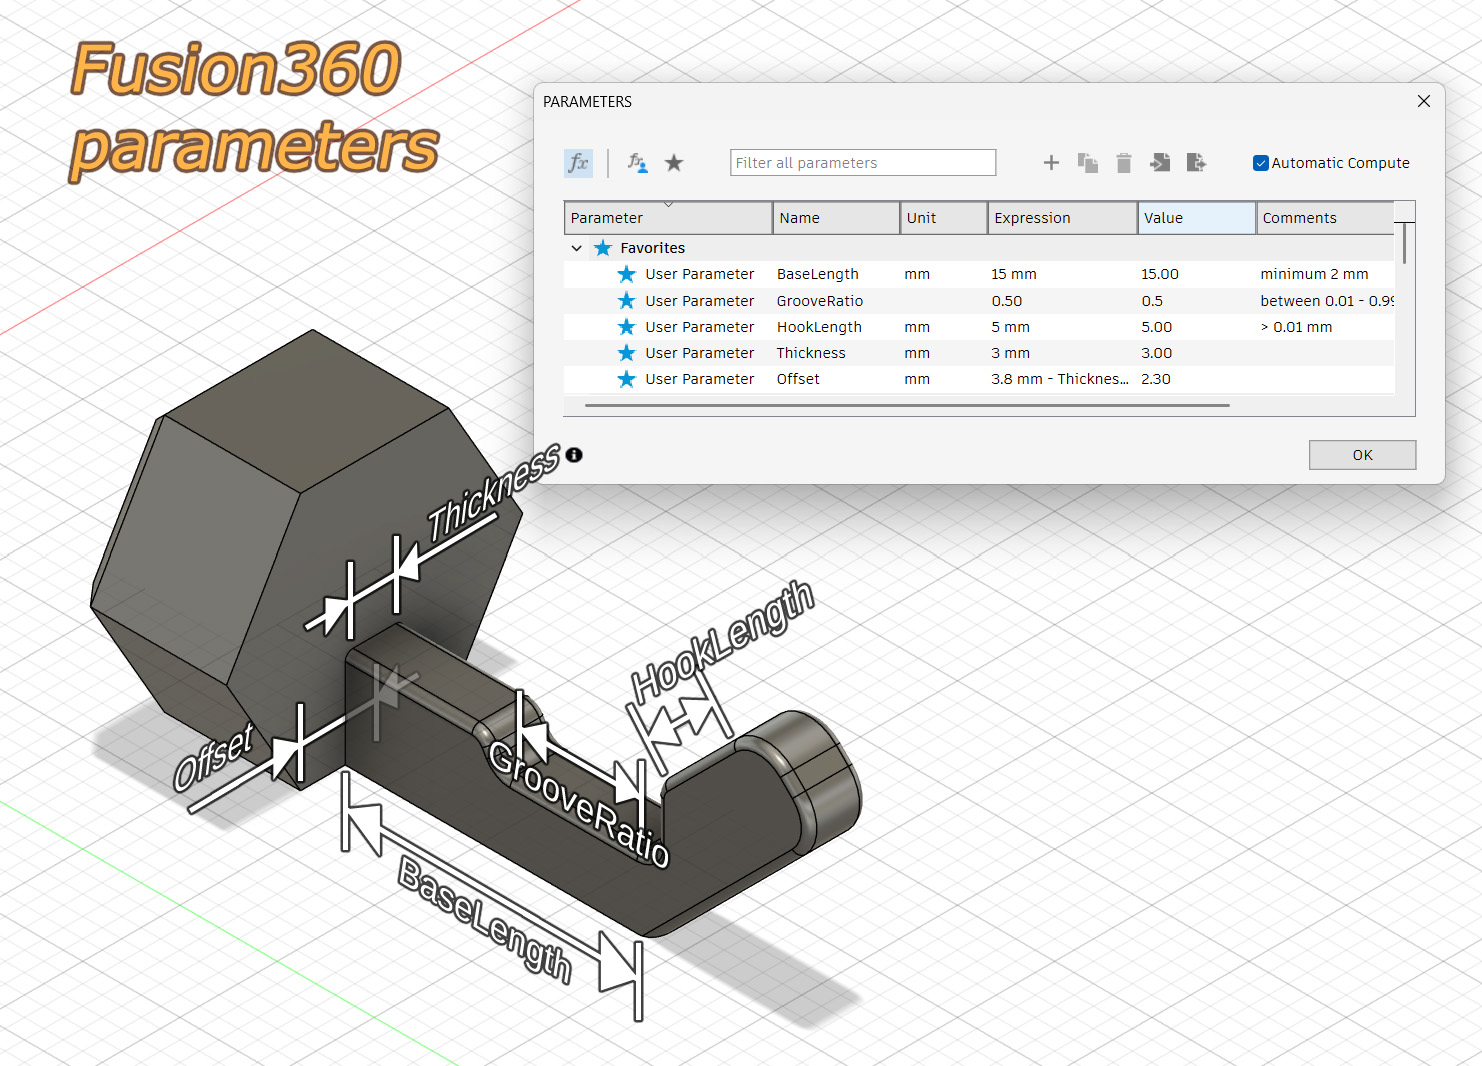Toggle favorite star for GrooveRatio parameter
Image resolution: width=1482 pixels, height=1066 pixels.
626,301
